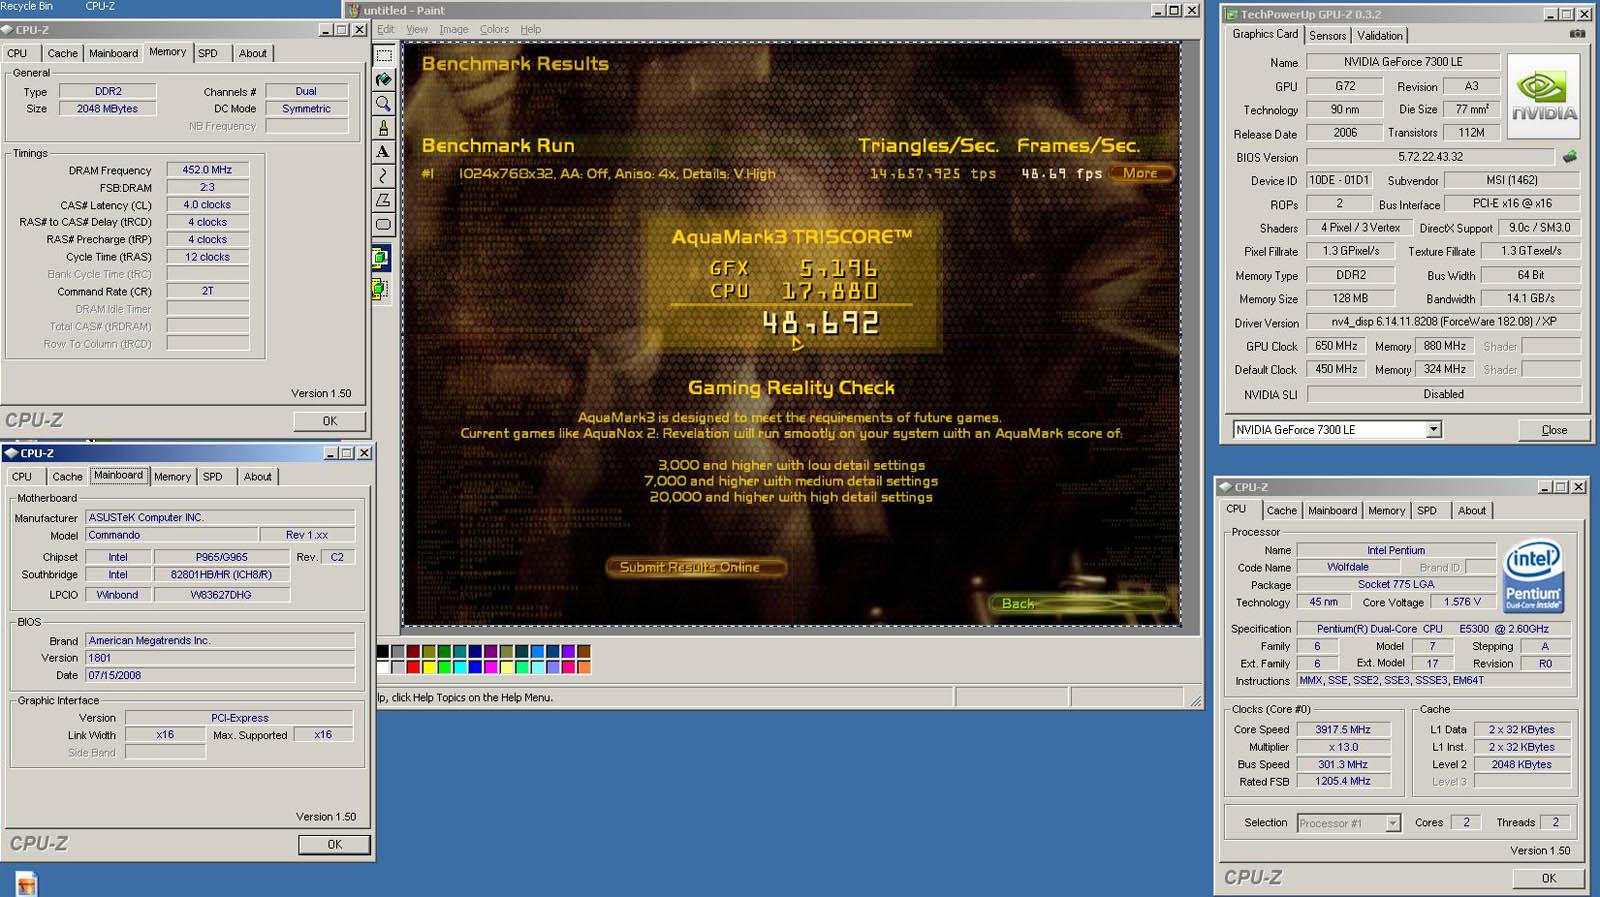Click the GPU-Z title bar app icon
The height and width of the screenshot is (897, 1600).
pos(1230,14)
